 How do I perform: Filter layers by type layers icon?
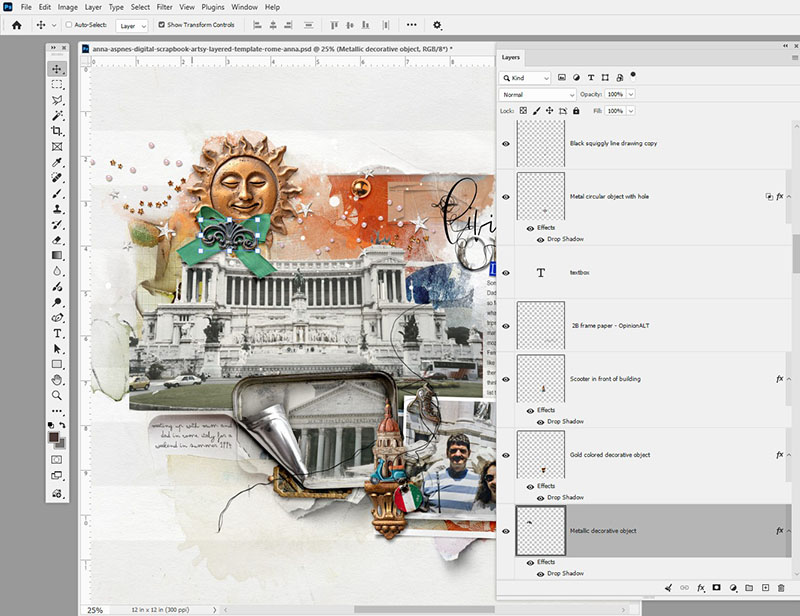[590, 78]
